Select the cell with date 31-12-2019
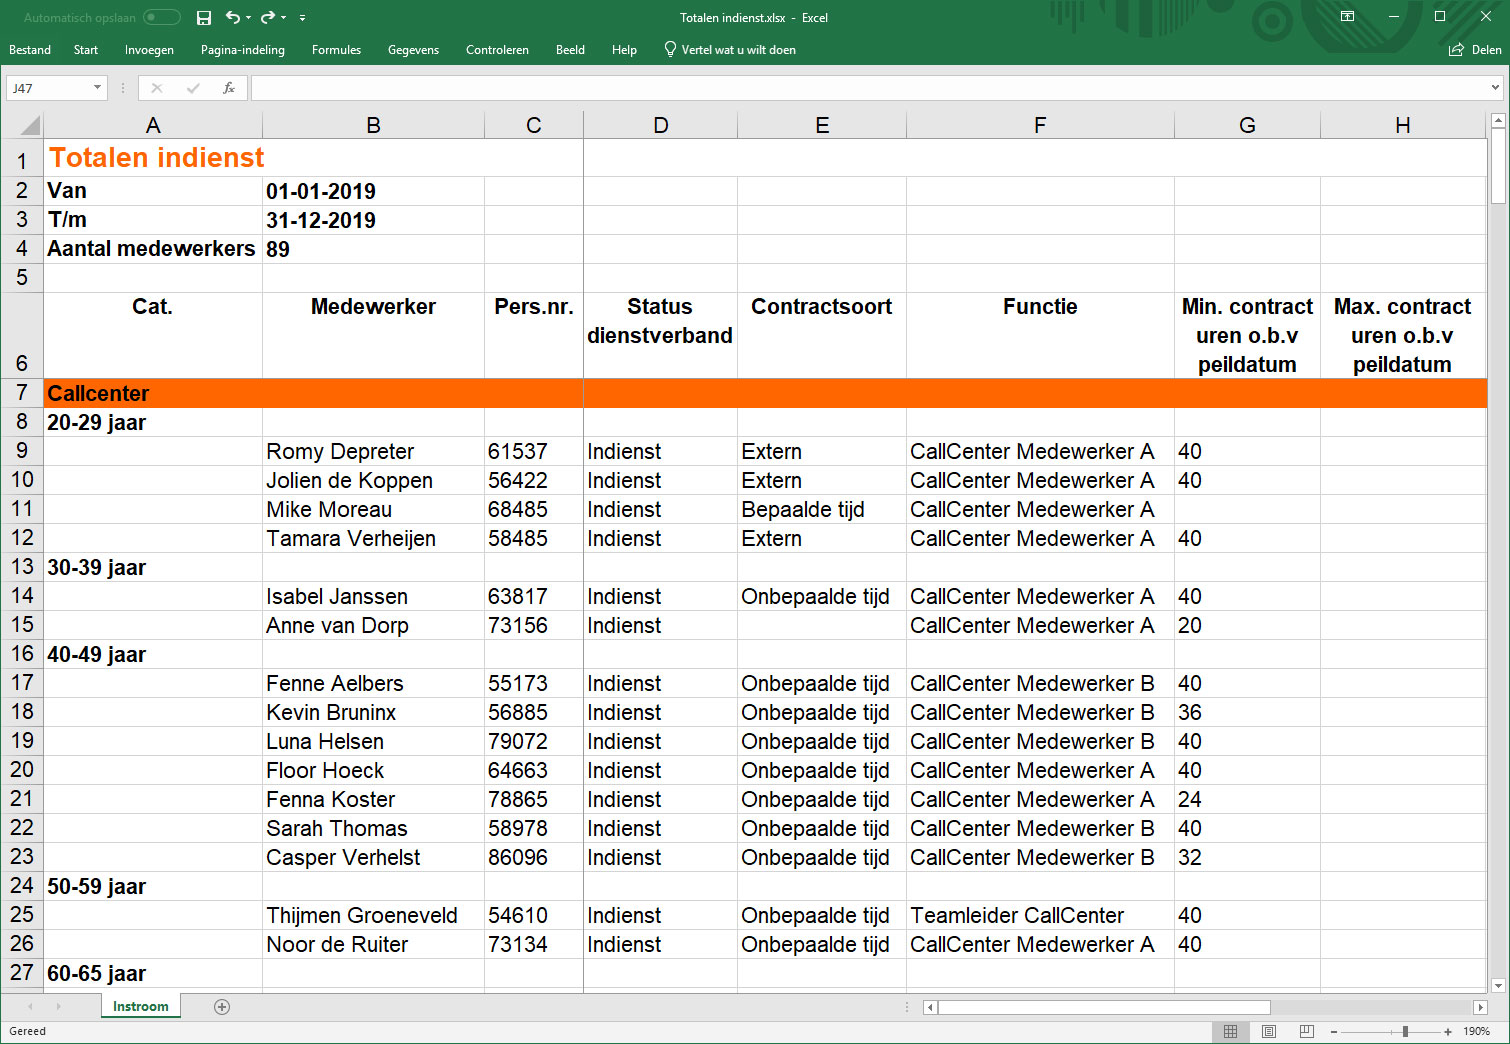Viewport: 1510px width, 1044px height. pyautogui.click(x=373, y=220)
